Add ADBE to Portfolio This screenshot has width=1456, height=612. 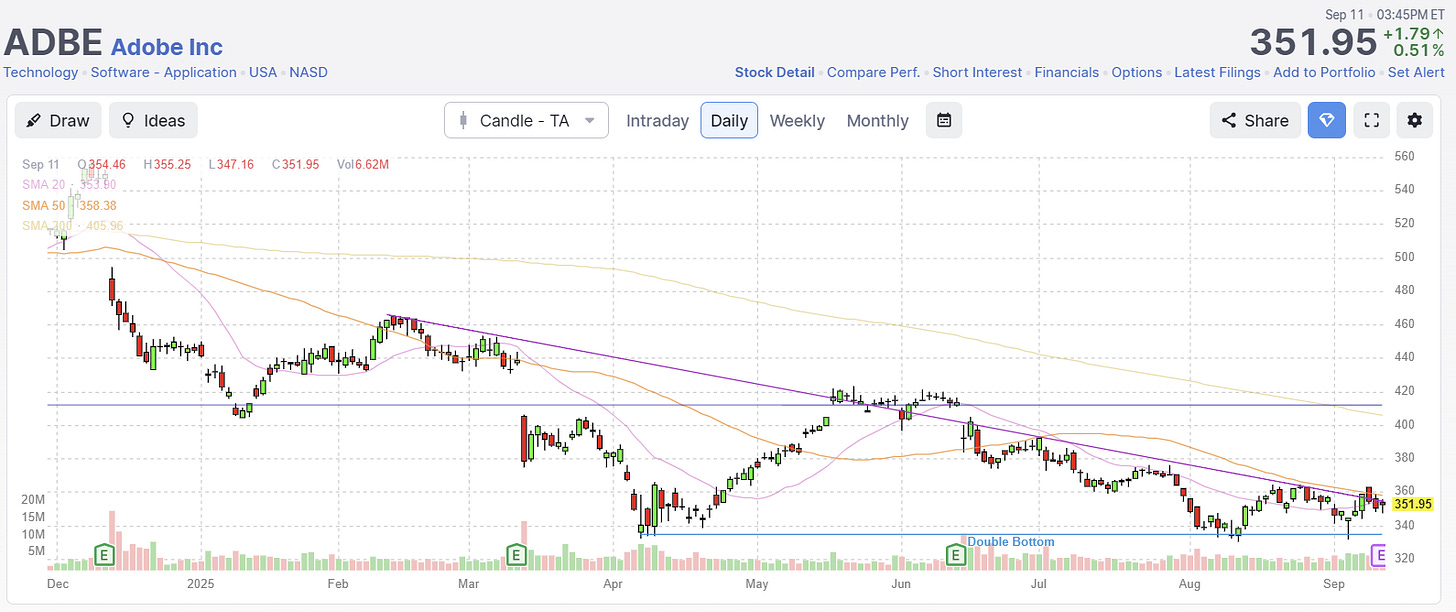[1324, 72]
